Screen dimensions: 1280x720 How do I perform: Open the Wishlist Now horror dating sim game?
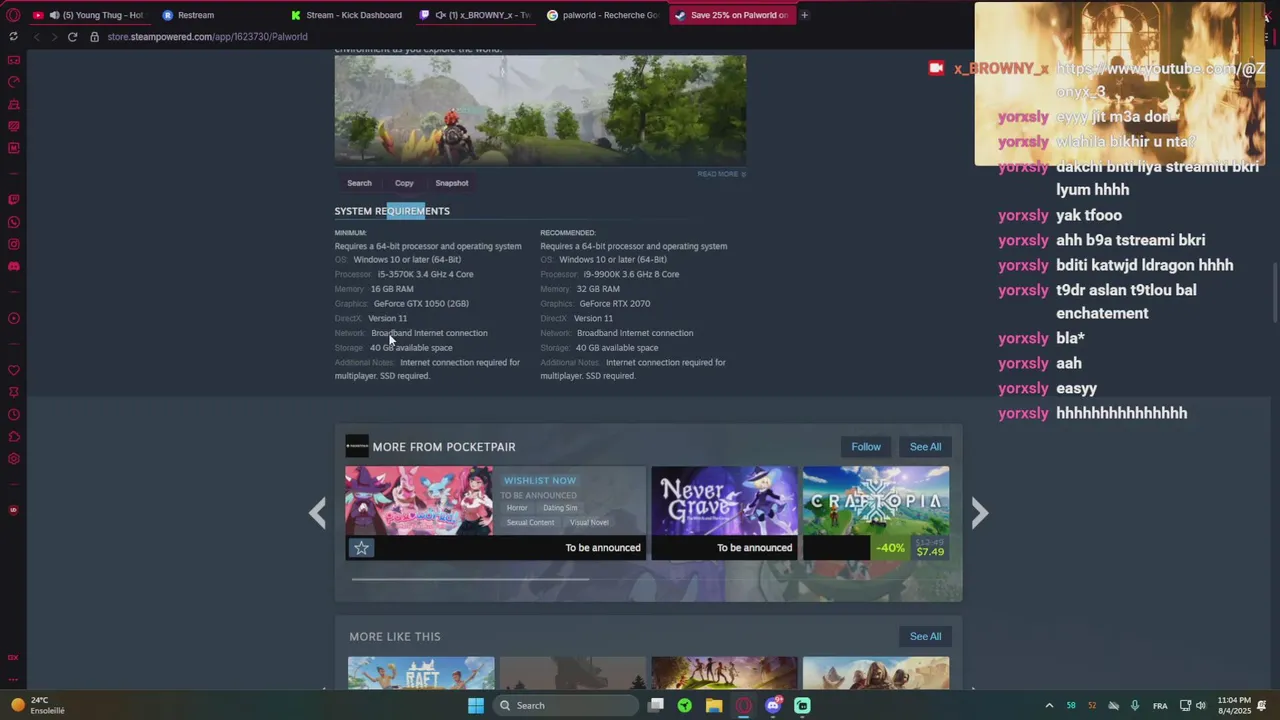tap(419, 501)
